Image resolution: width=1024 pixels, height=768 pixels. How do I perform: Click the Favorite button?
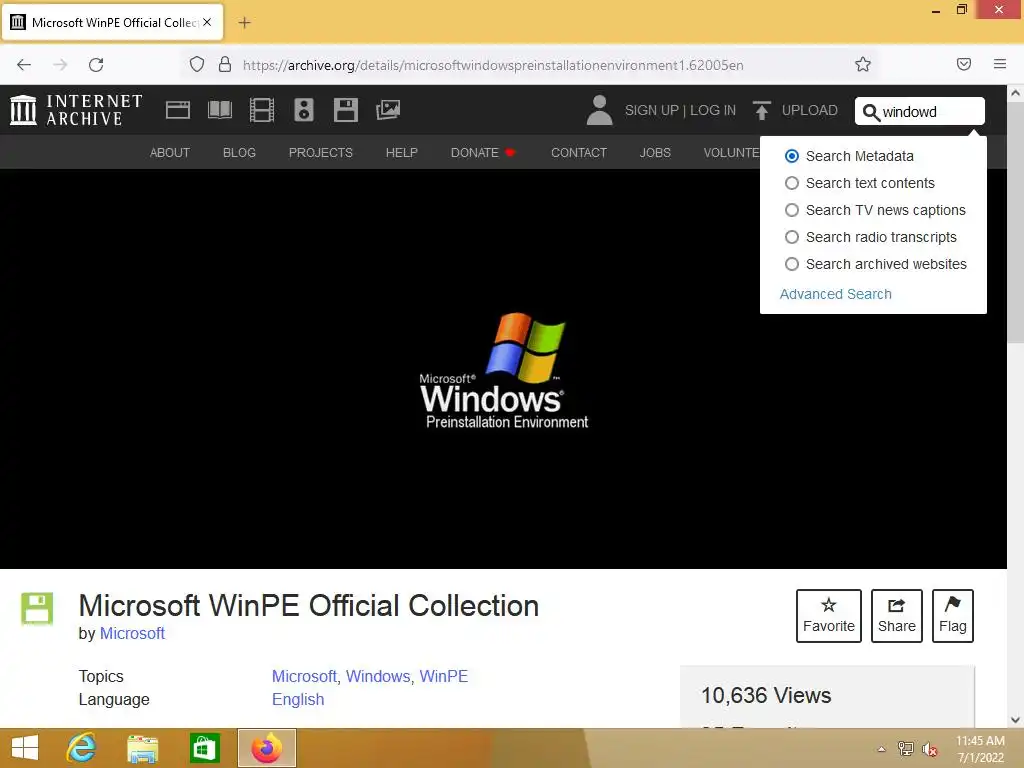coord(829,616)
